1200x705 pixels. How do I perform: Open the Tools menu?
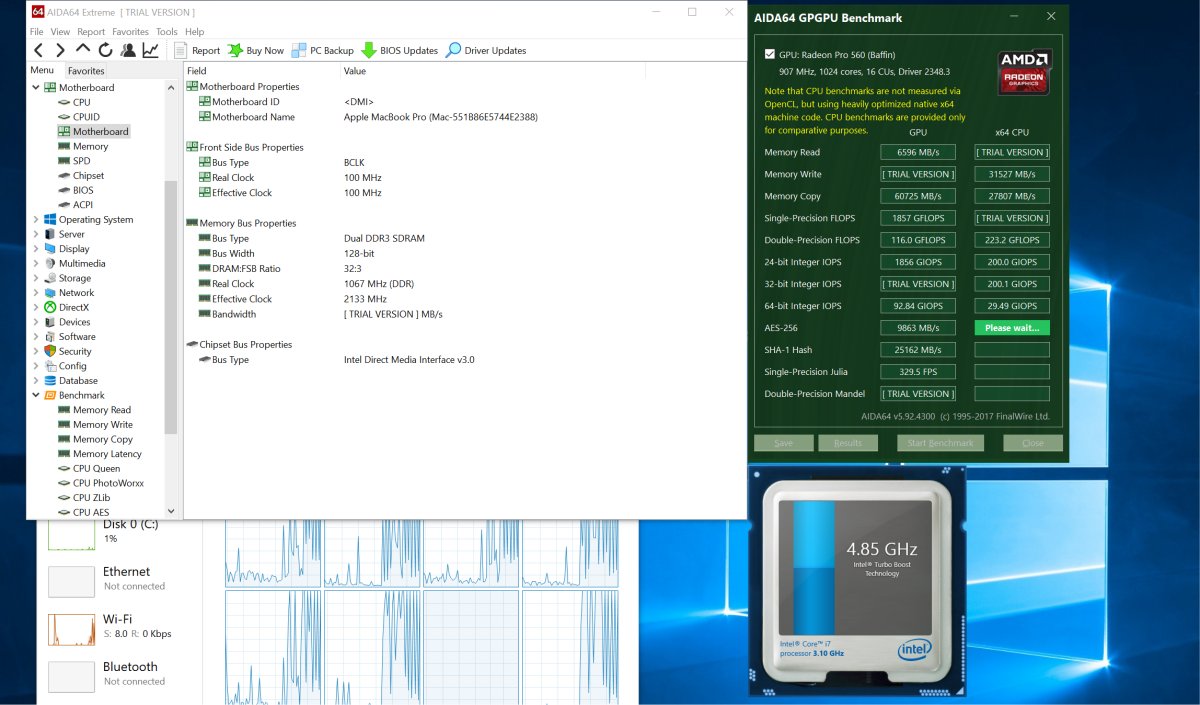[x=167, y=32]
